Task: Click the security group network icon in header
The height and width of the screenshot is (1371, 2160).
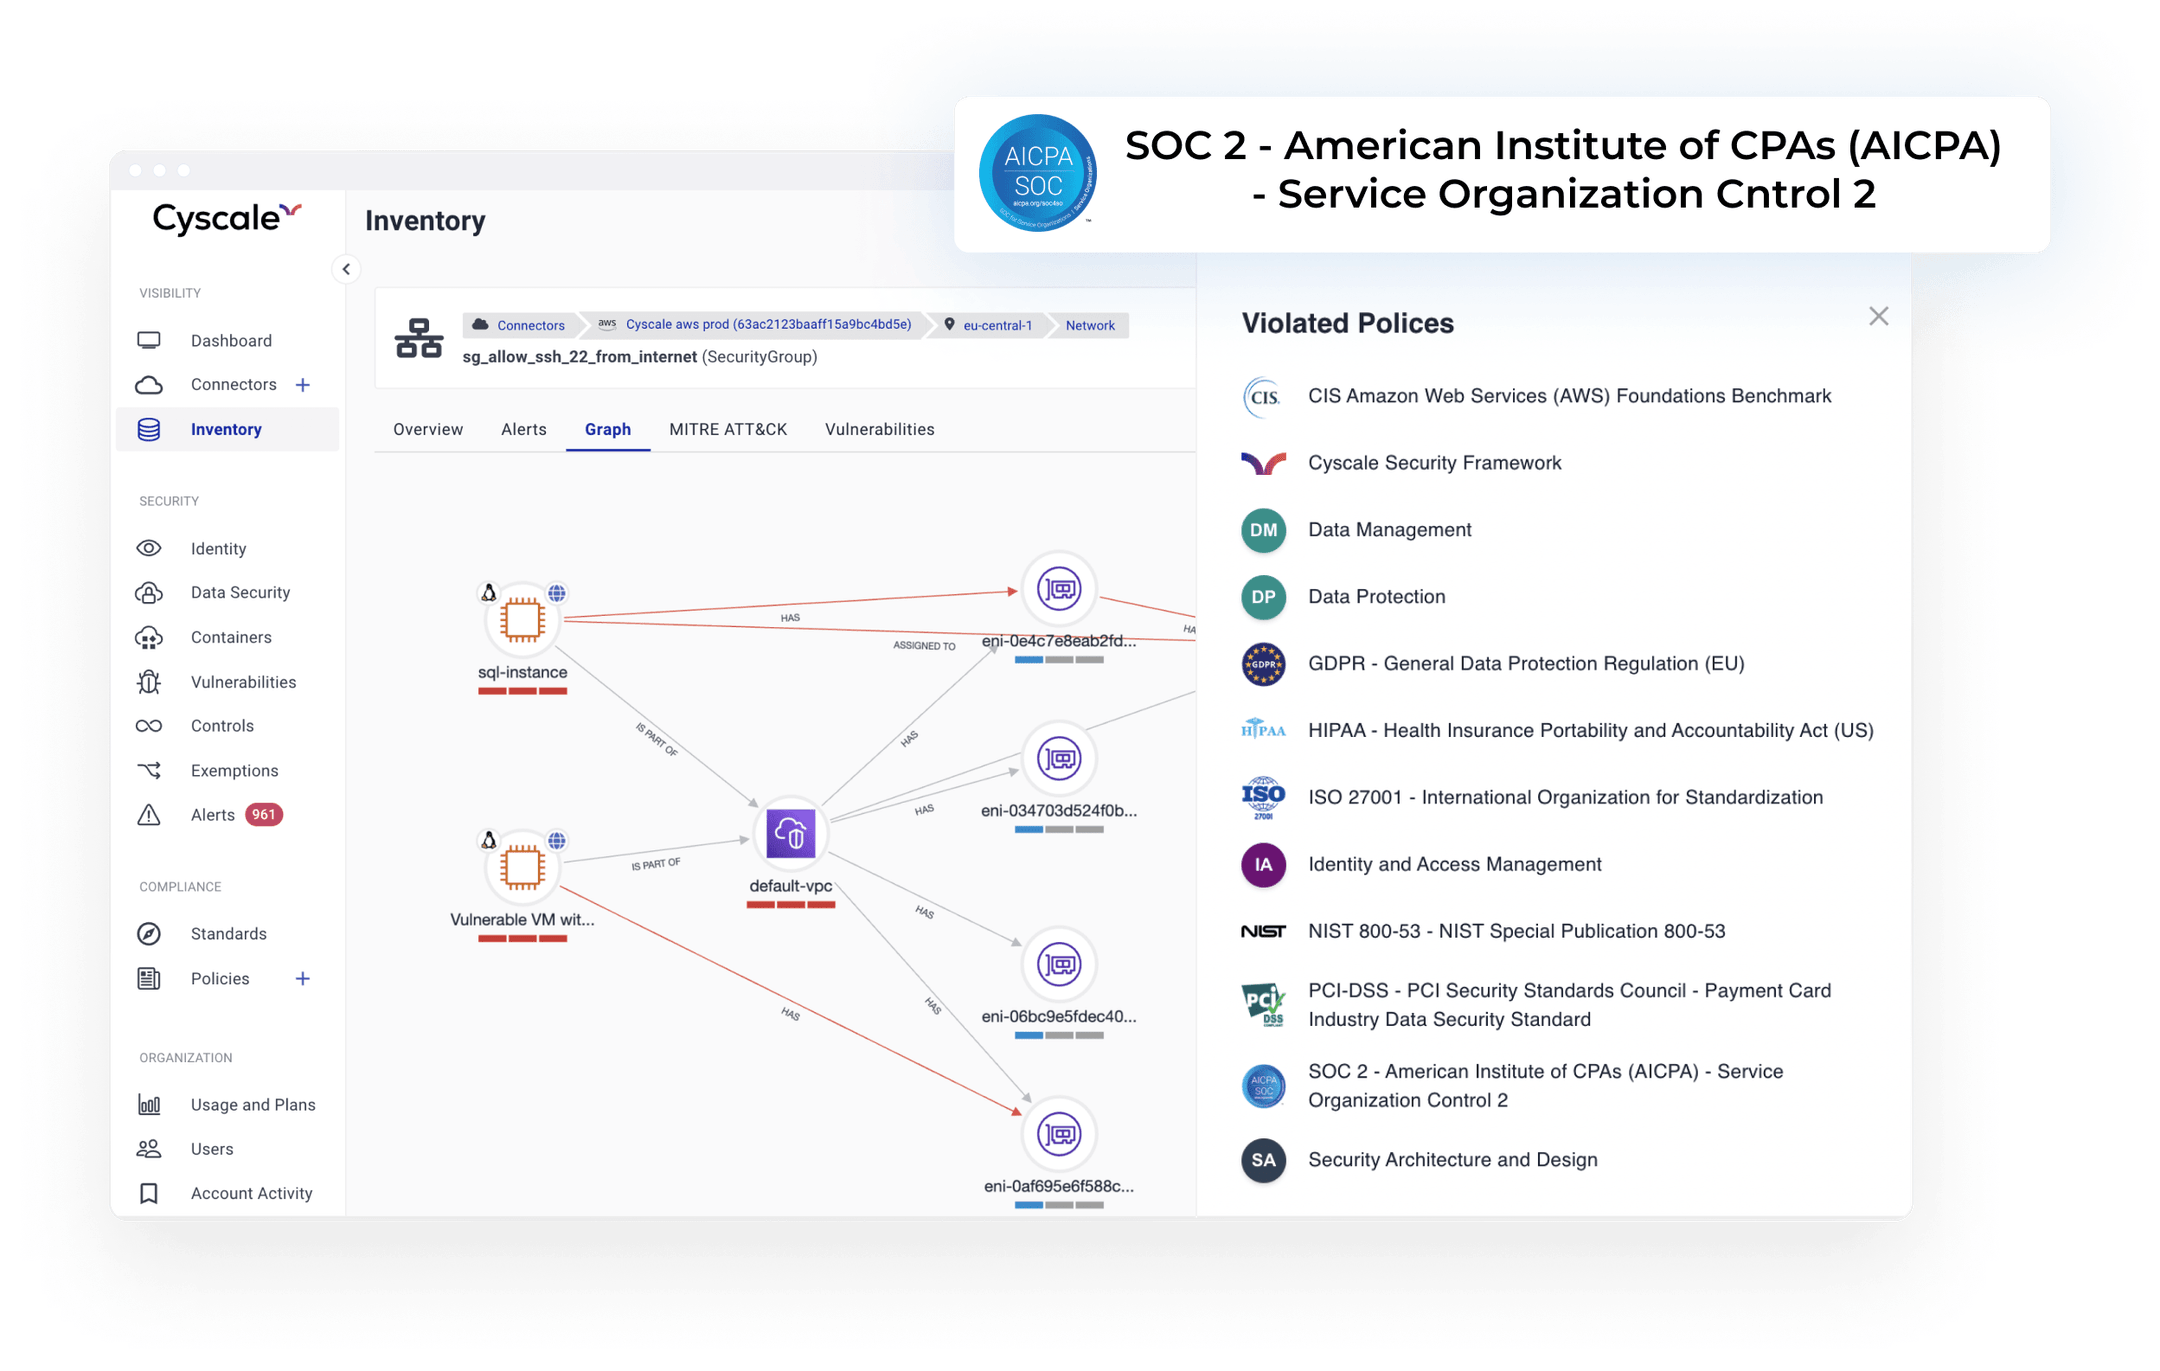Action: 419,338
